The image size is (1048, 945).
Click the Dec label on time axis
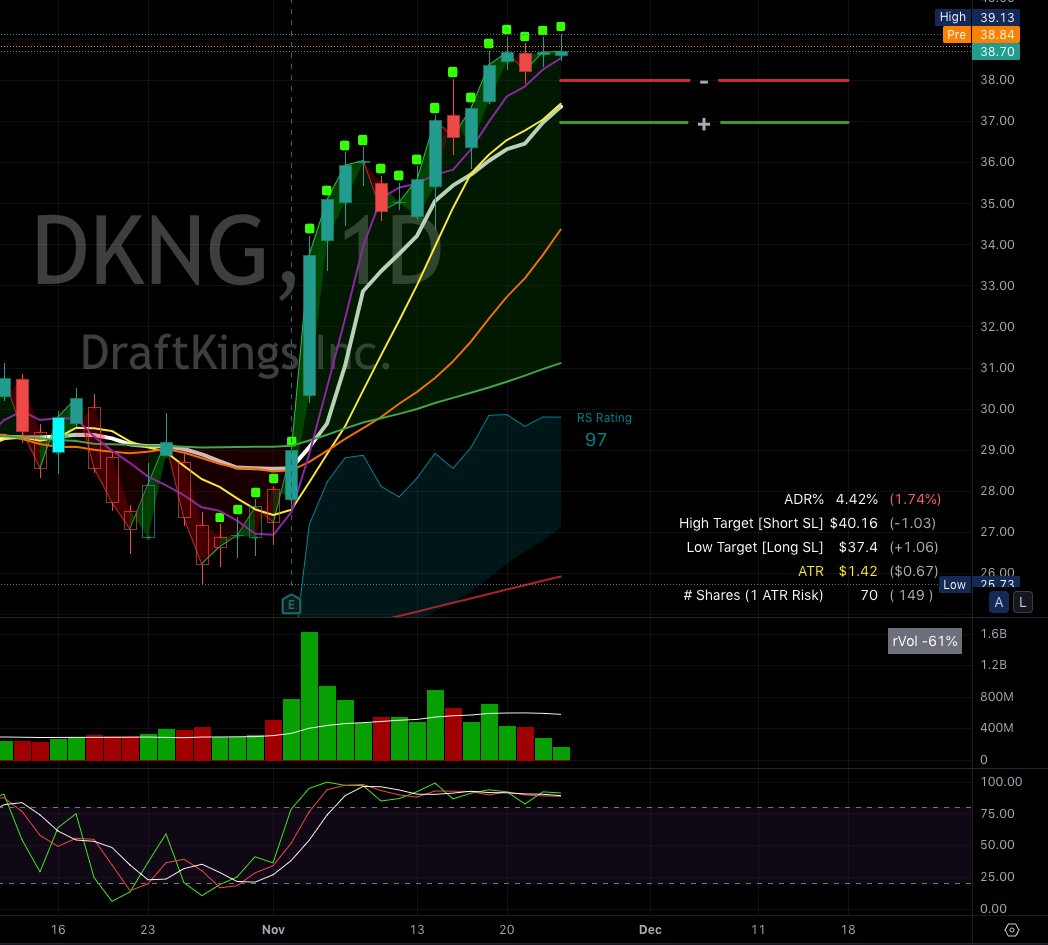(x=650, y=930)
